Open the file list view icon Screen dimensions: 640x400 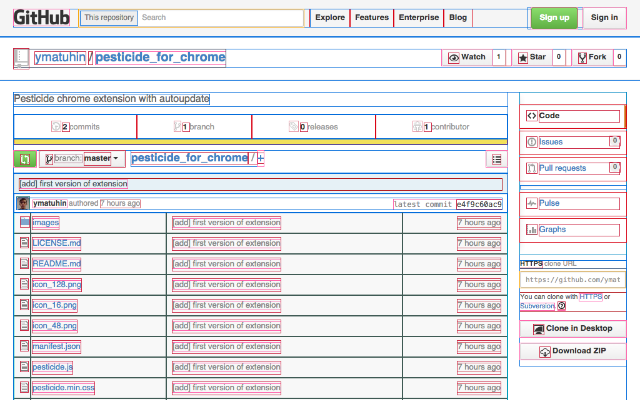coord(496,159)
